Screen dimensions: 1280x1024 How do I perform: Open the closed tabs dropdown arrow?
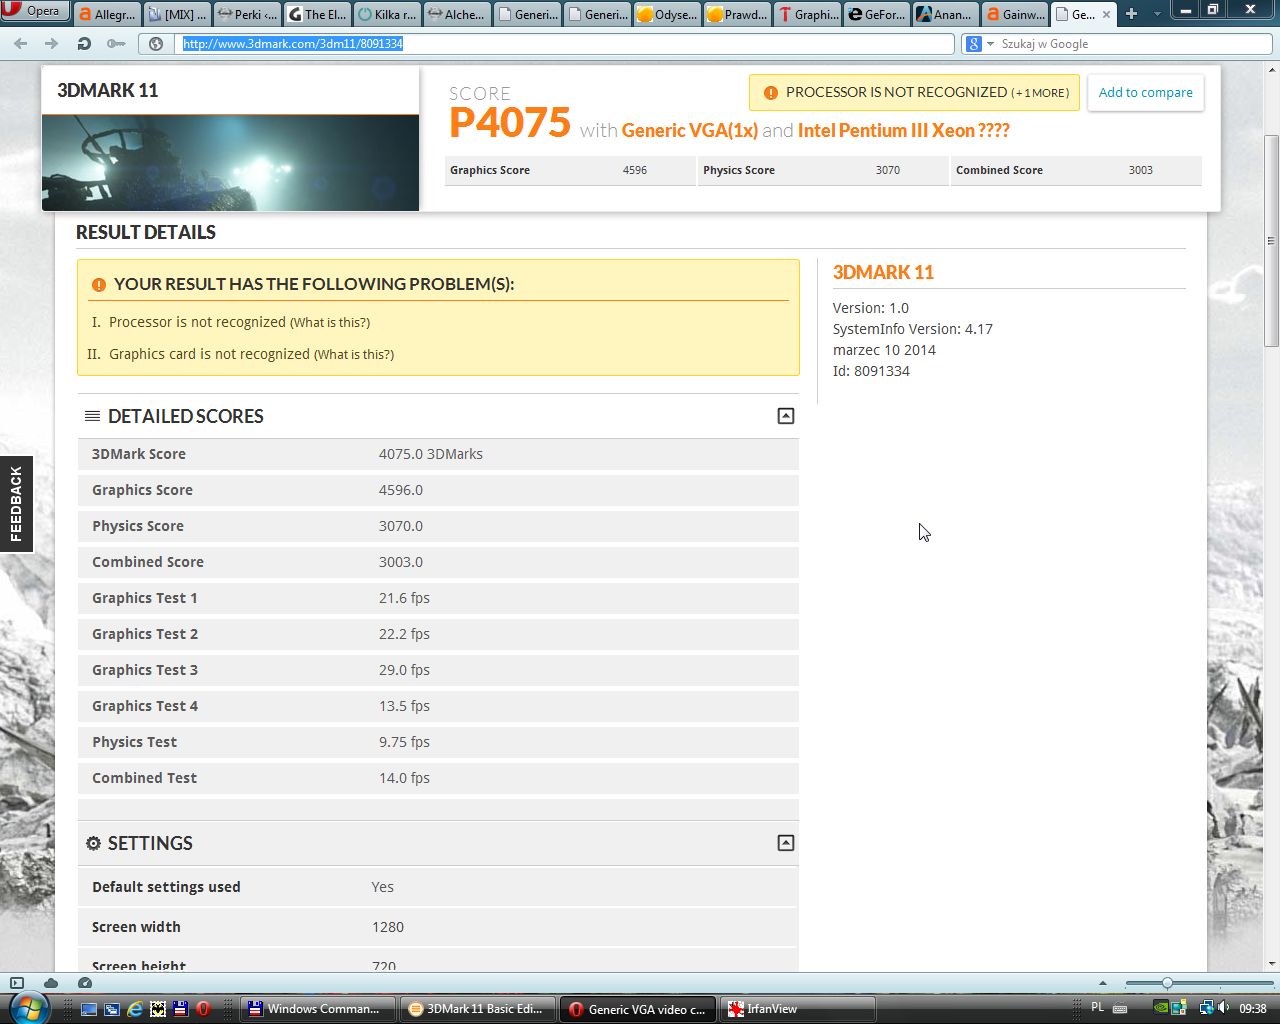point(1157,14)
